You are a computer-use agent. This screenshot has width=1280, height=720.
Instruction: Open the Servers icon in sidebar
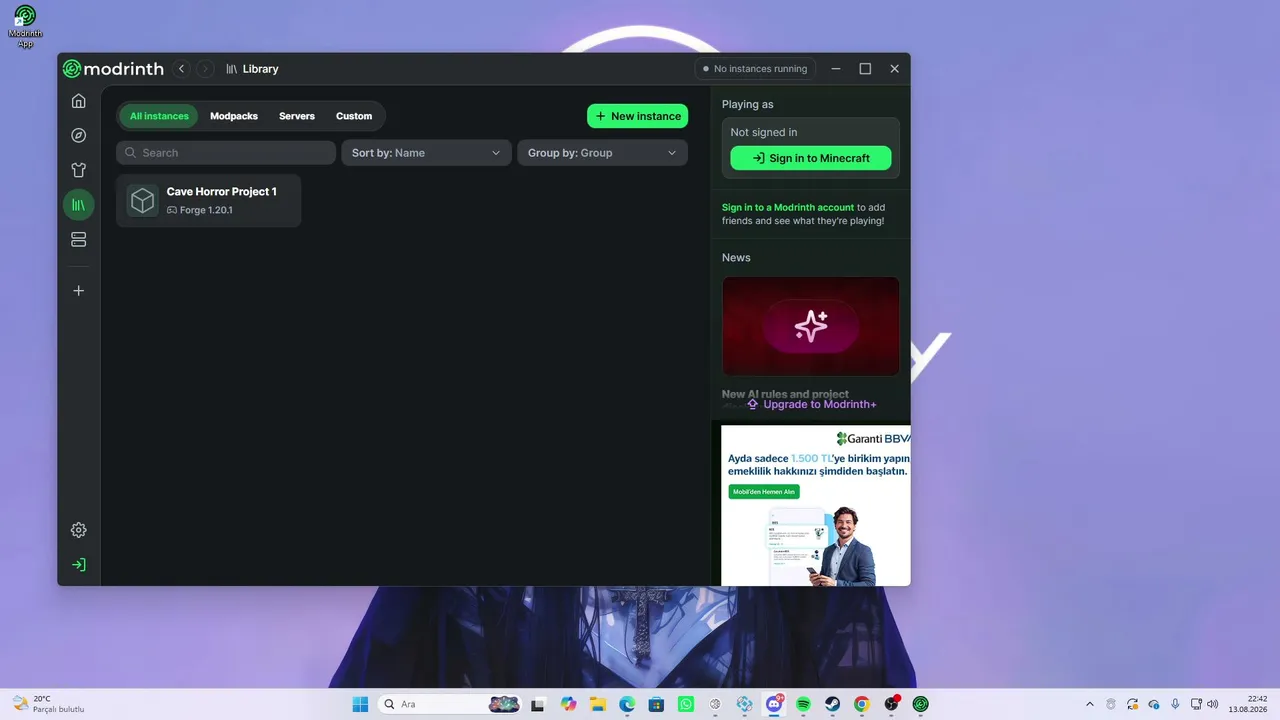(x=79, y=240)
